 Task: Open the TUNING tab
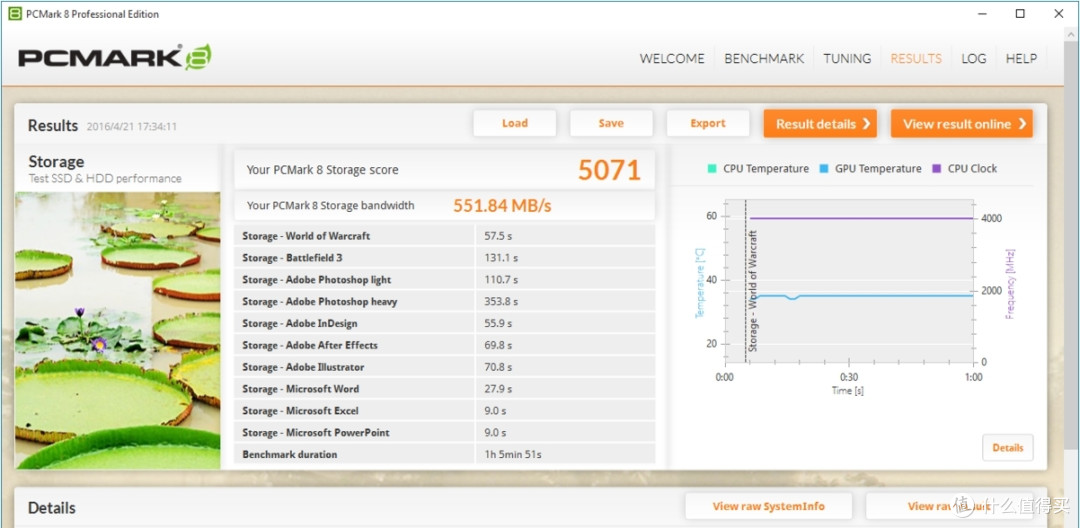click(847, 59)
